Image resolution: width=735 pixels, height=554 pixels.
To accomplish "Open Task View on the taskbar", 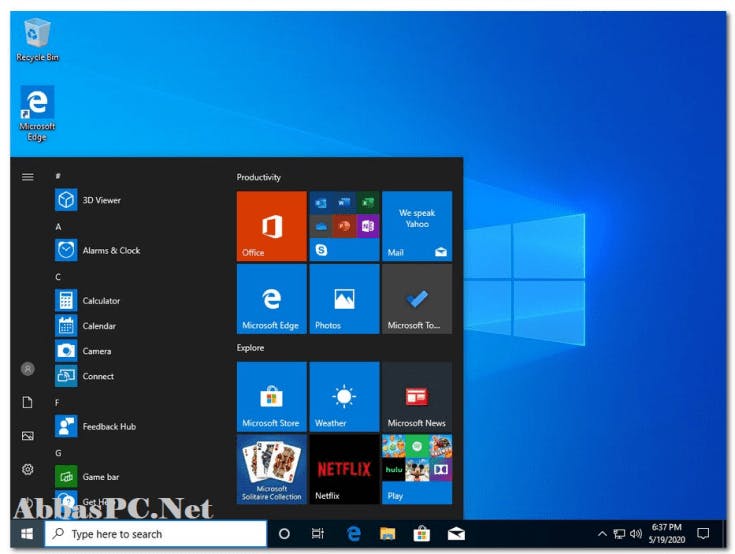I will [318, 533].
